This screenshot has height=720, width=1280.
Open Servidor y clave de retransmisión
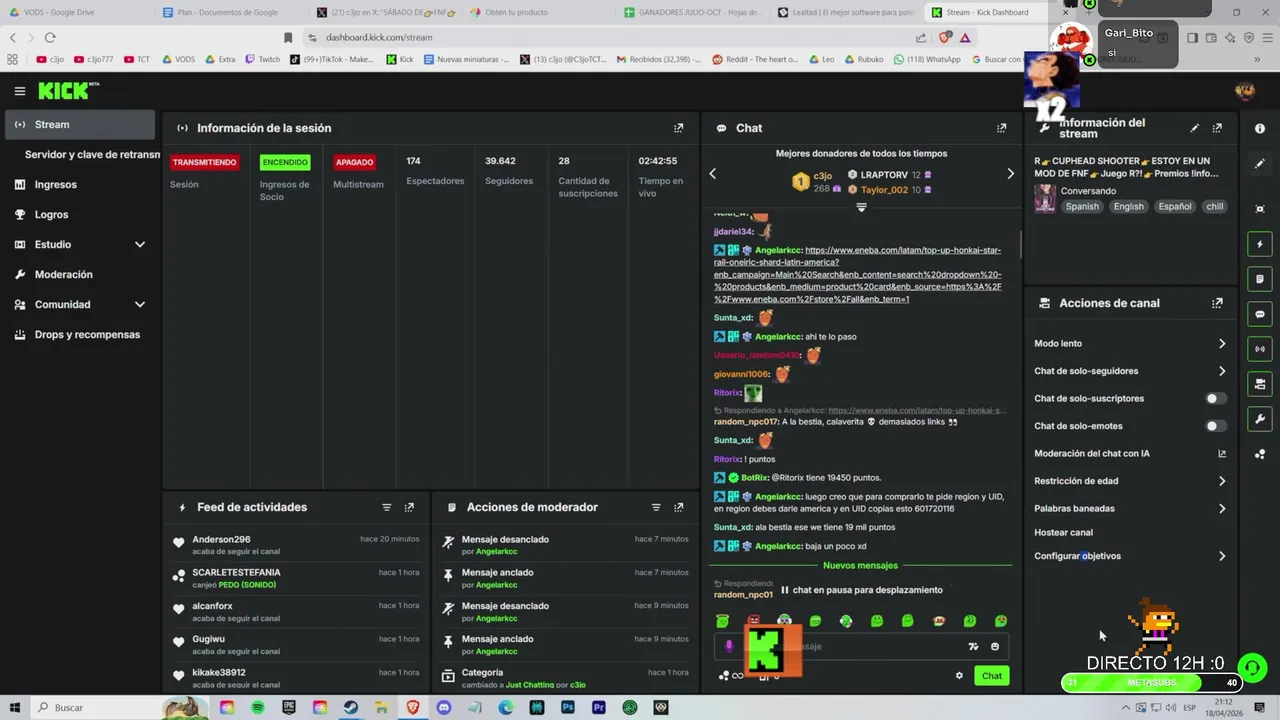pos(91,154)
